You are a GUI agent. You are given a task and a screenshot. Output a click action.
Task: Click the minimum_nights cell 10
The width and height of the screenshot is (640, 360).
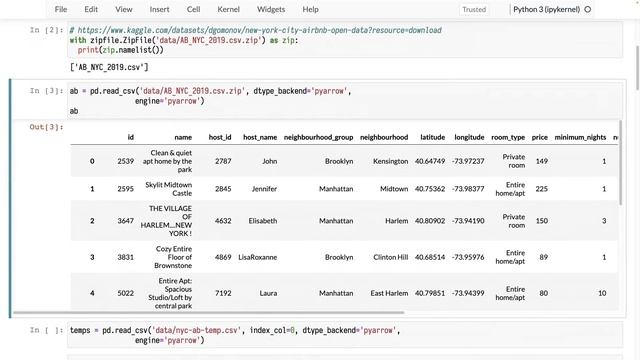pos(602,293)
